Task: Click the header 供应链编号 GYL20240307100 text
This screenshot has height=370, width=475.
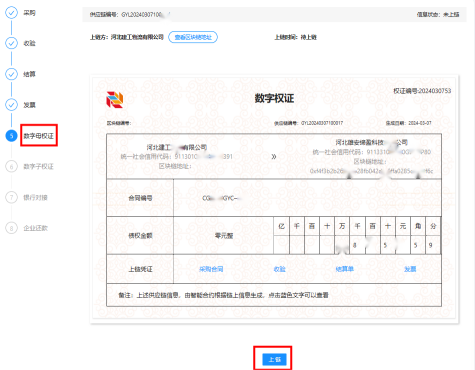Action: 130,14
